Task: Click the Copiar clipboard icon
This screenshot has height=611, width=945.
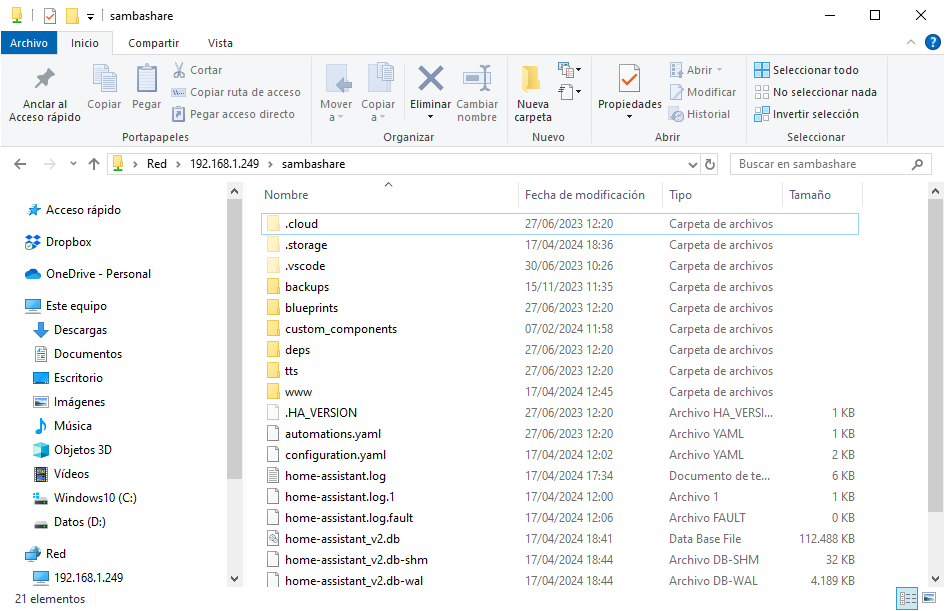Action: pyautogui.click(x=104, y=87)
